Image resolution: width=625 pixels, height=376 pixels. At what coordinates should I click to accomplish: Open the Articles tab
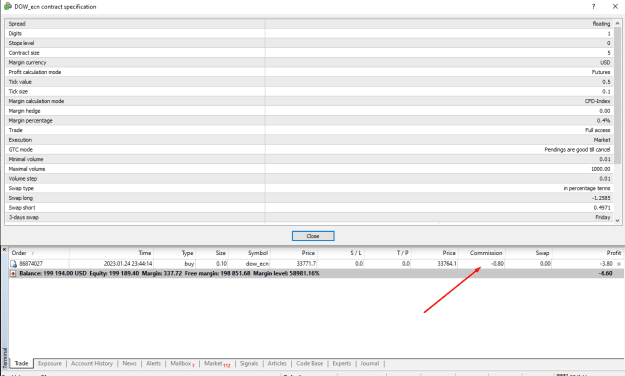coord(277,363)
